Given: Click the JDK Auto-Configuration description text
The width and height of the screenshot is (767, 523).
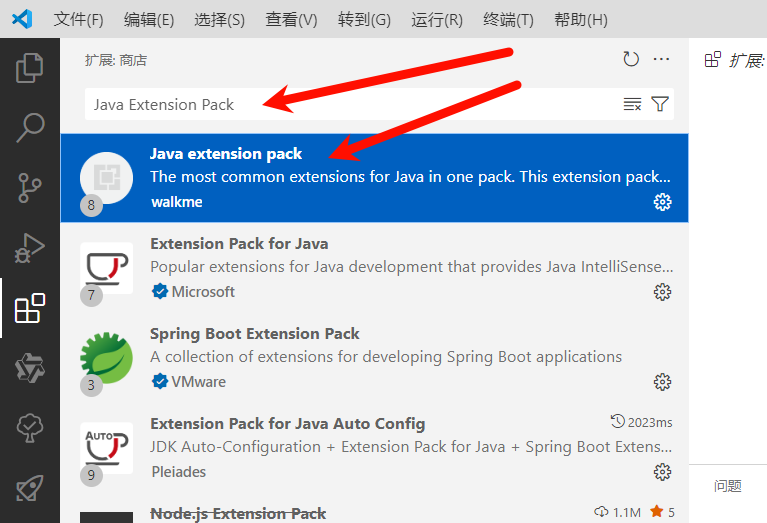Looking at the screenshot, I should pyautogui.click(x=411, y=447).
